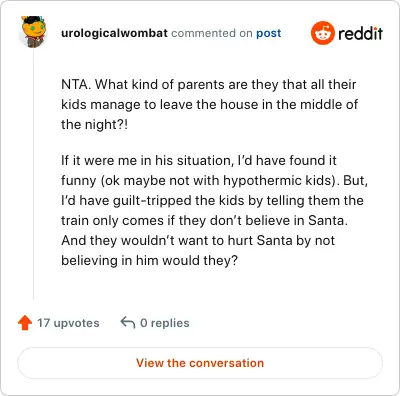
Task: Open the urologicalwombat username profile link
Action: (114, 33)
